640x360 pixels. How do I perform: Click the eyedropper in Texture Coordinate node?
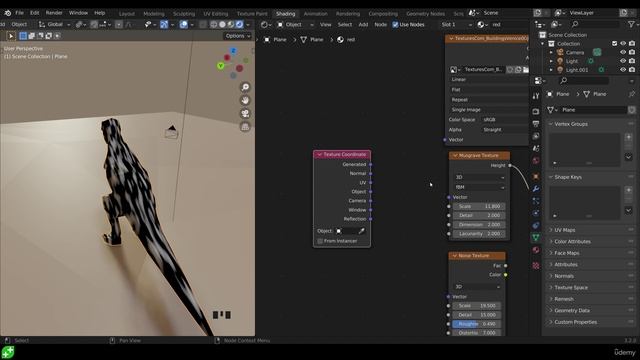click(361, 231)
